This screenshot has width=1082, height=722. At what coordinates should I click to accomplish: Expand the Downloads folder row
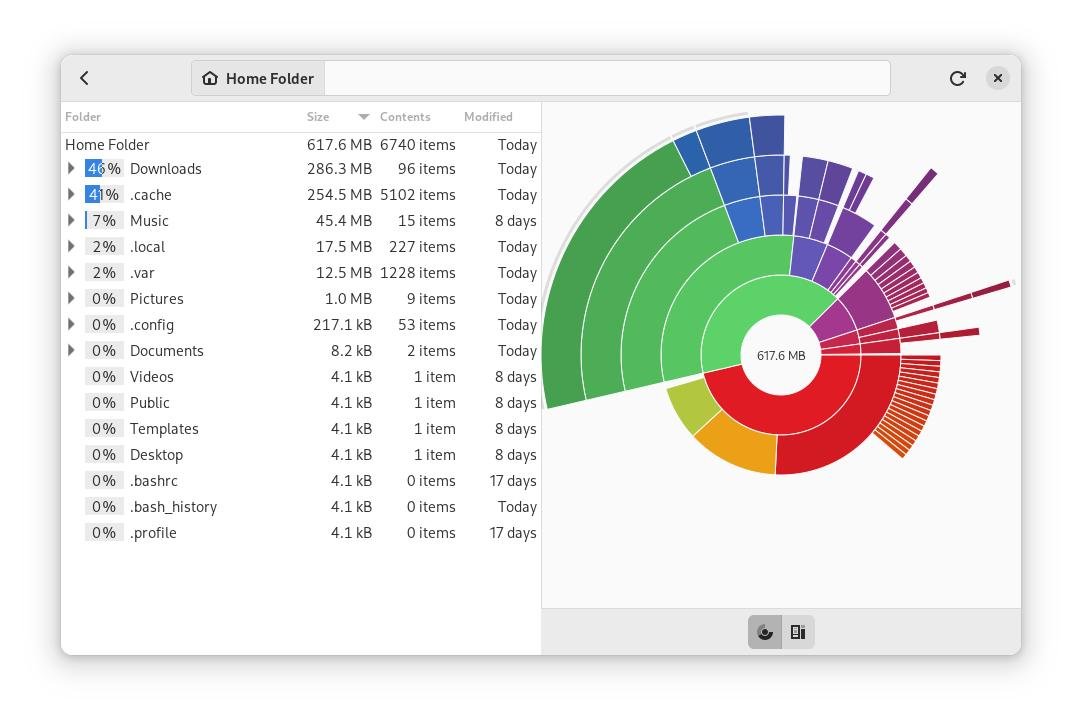point(71,169)
